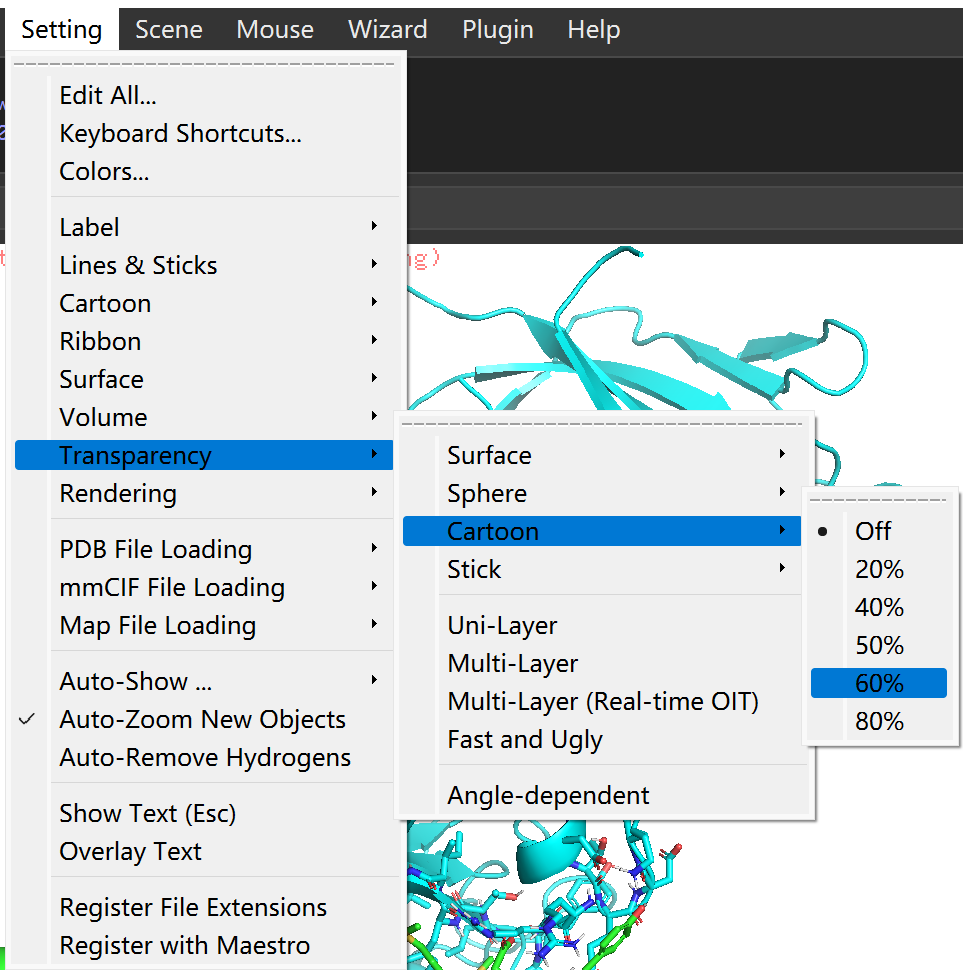Click Register with Maestro
The height and width of the screenshot is (970, 963).
tap(185, 945)
